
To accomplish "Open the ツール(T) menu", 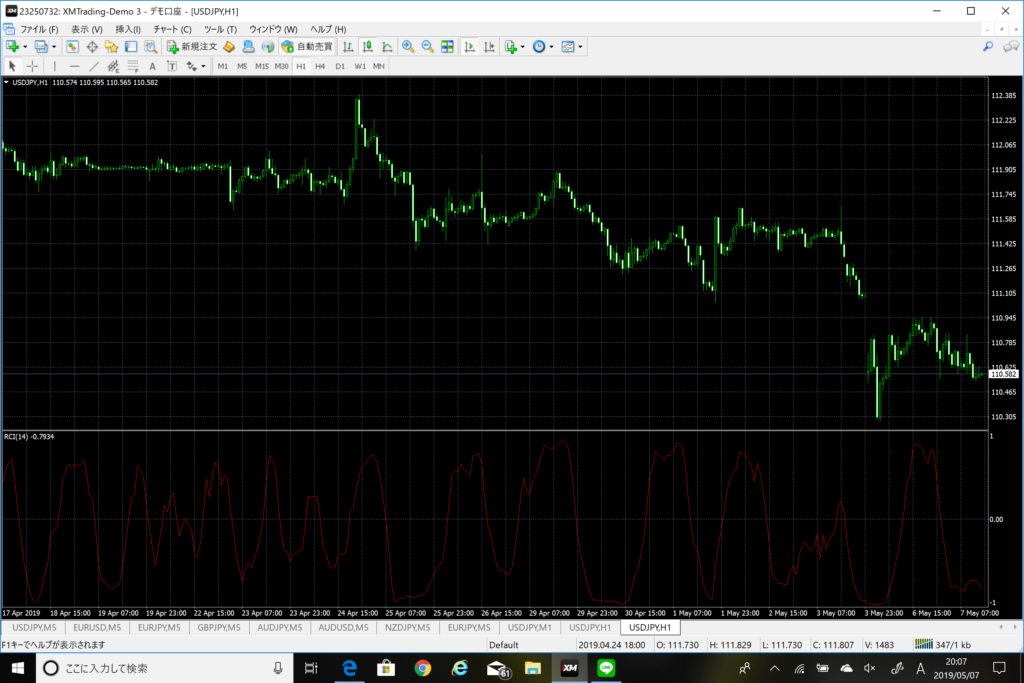I will point(220,29).
